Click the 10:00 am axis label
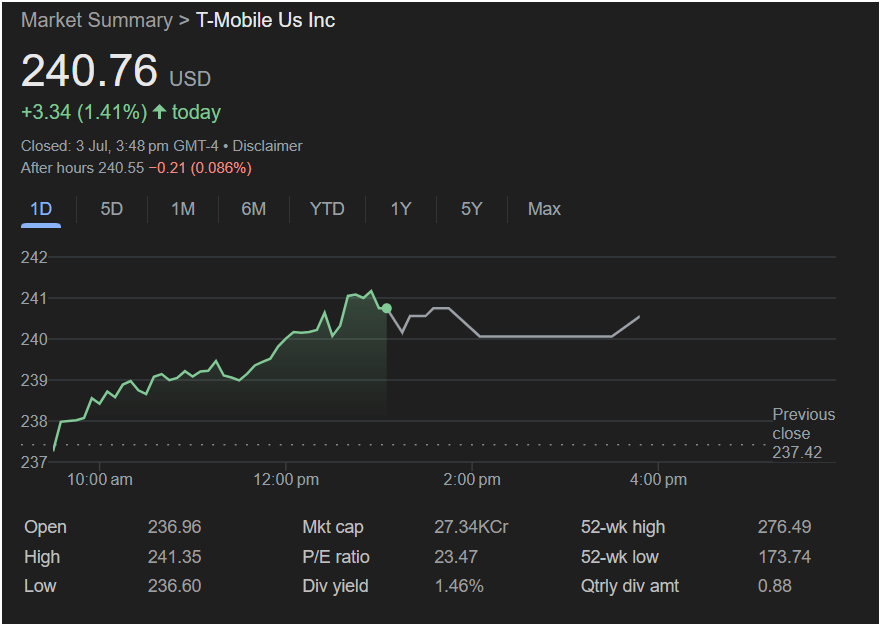This screenshot has height=626, width=881. point(99,479)
